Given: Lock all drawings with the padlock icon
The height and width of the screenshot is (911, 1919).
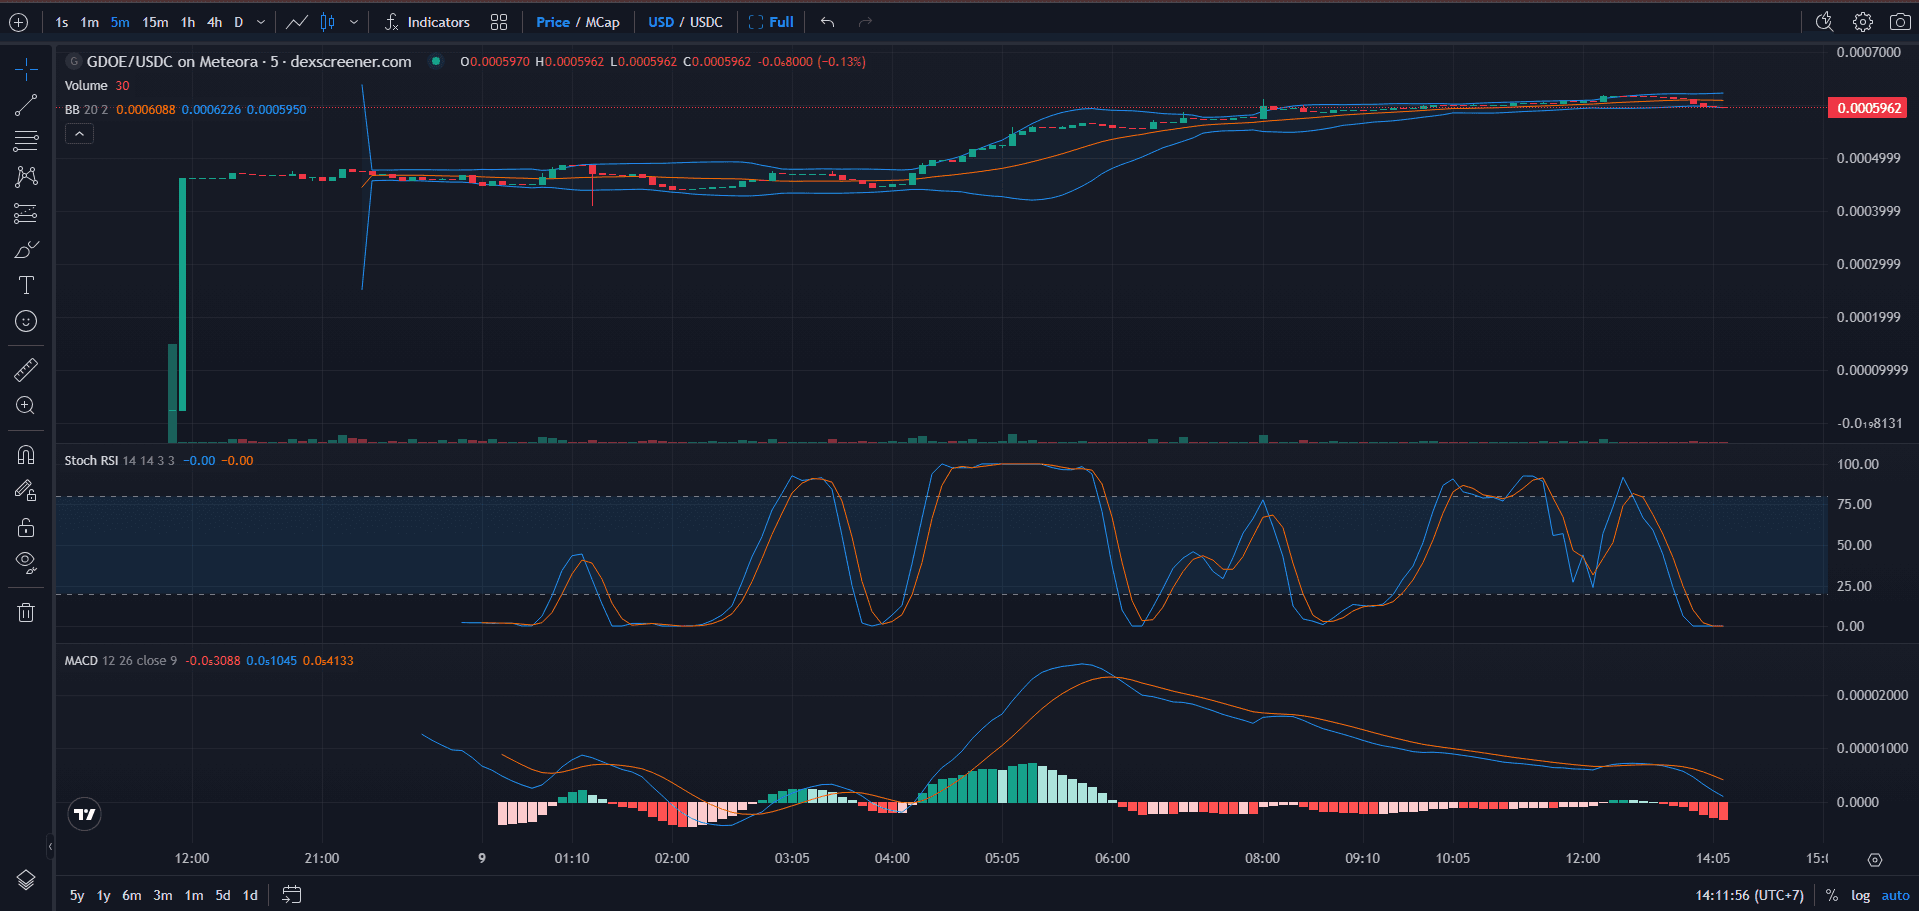Looking at the screenshot, I should coord(25,527).
